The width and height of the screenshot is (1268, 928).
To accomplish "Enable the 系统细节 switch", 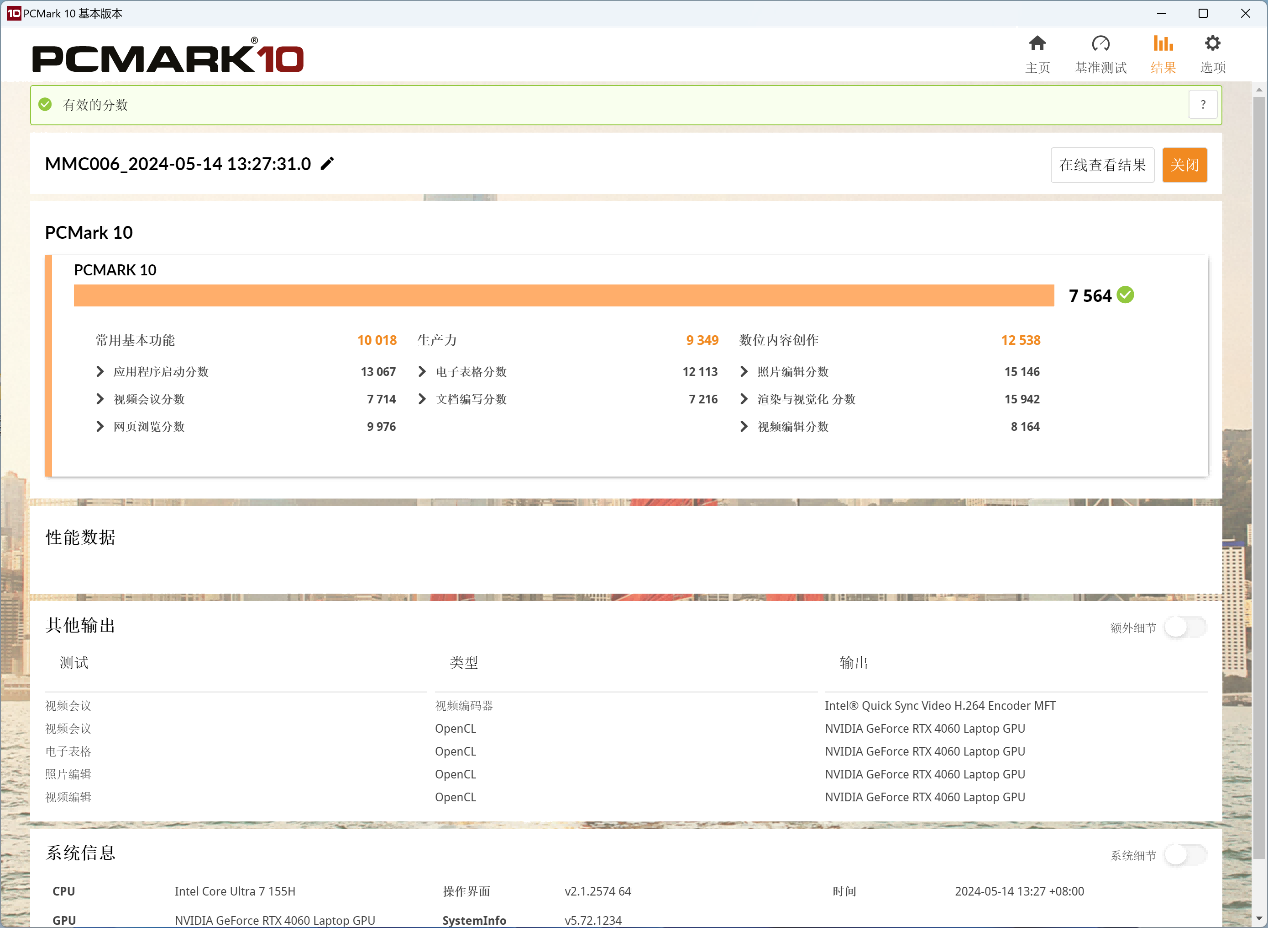I will click(1185, 855).
